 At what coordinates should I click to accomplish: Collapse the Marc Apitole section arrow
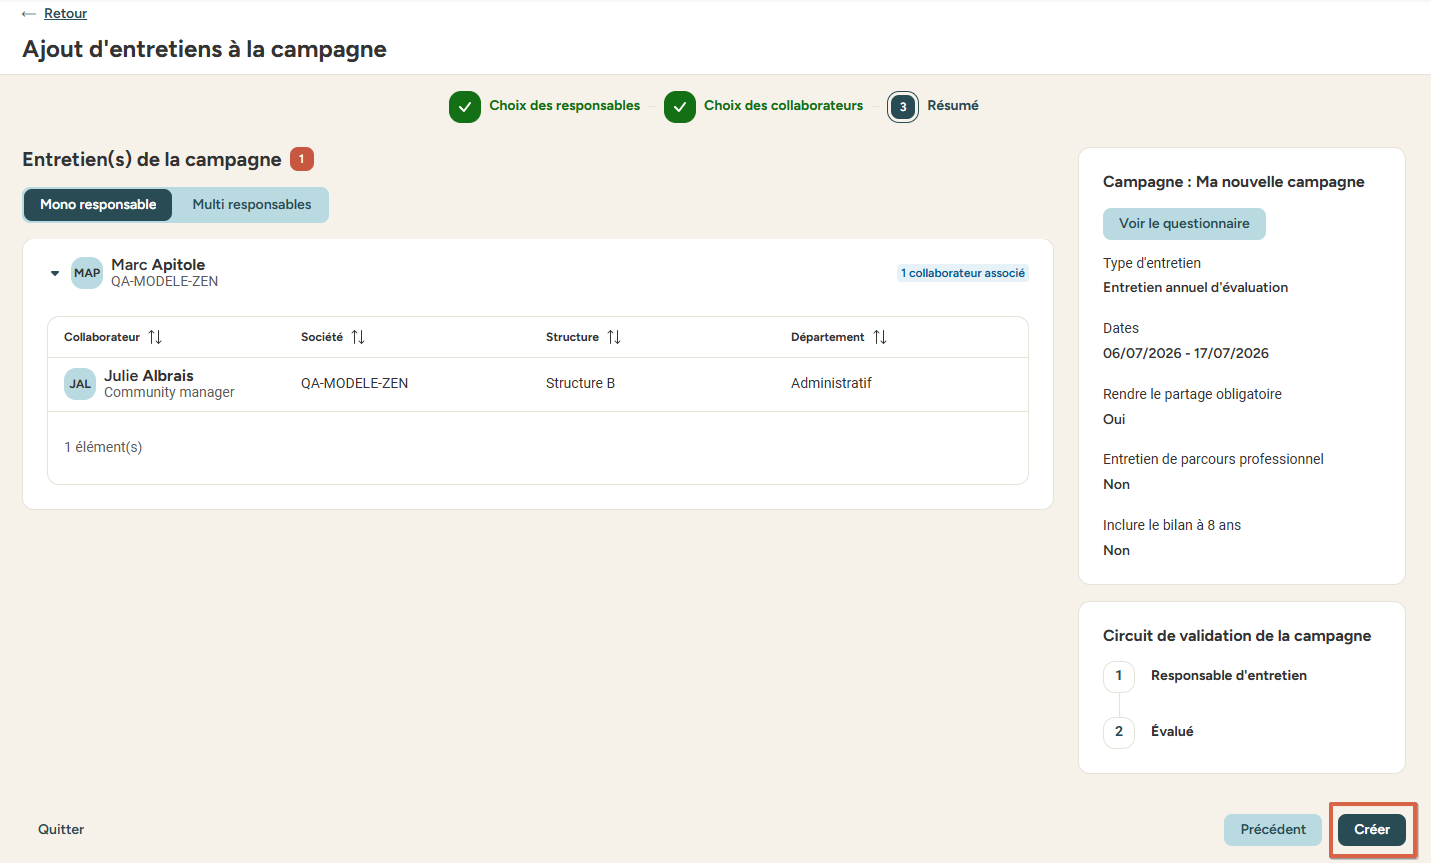pos(55,273)
